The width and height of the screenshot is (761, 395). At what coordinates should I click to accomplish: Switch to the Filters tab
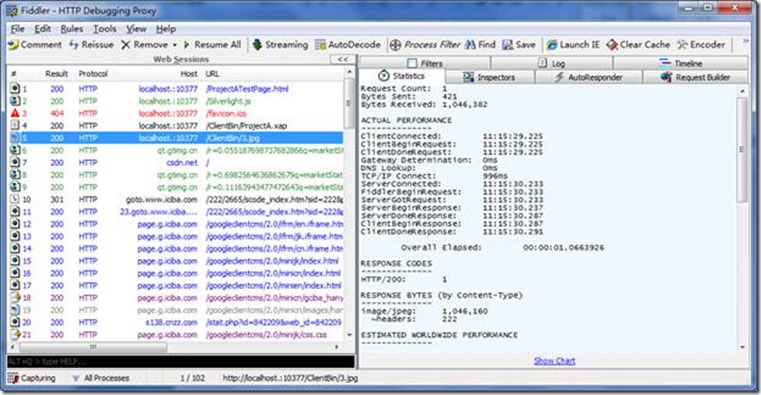coord(425,63)
